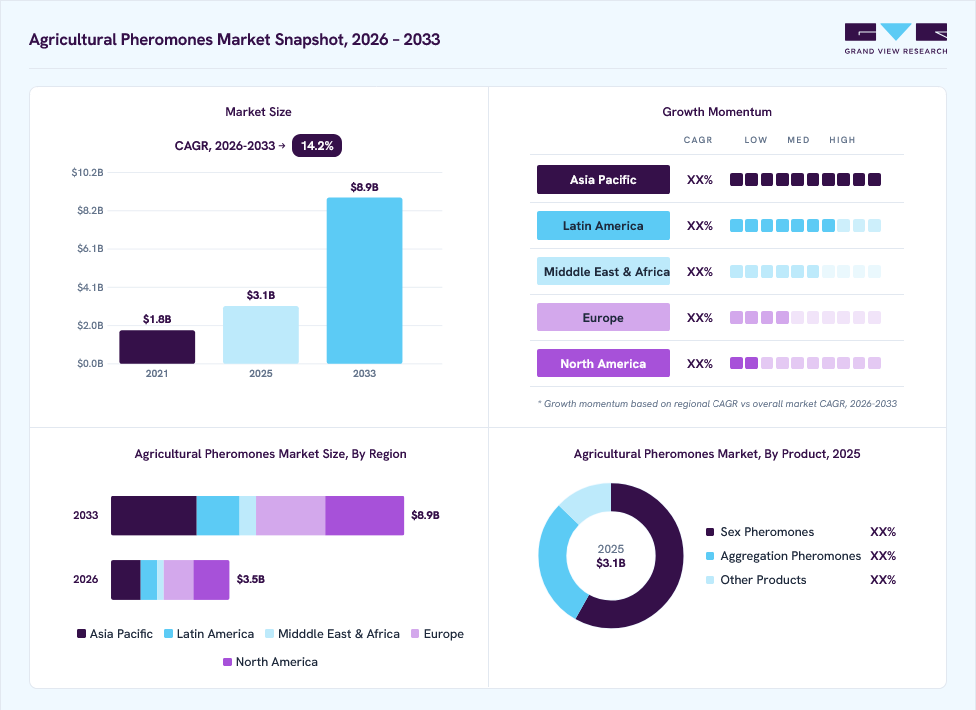Viewport: 976px width, 710px height.
Task: Click the North America segment of 2026 bar
Action: click(x=212, y=579)
